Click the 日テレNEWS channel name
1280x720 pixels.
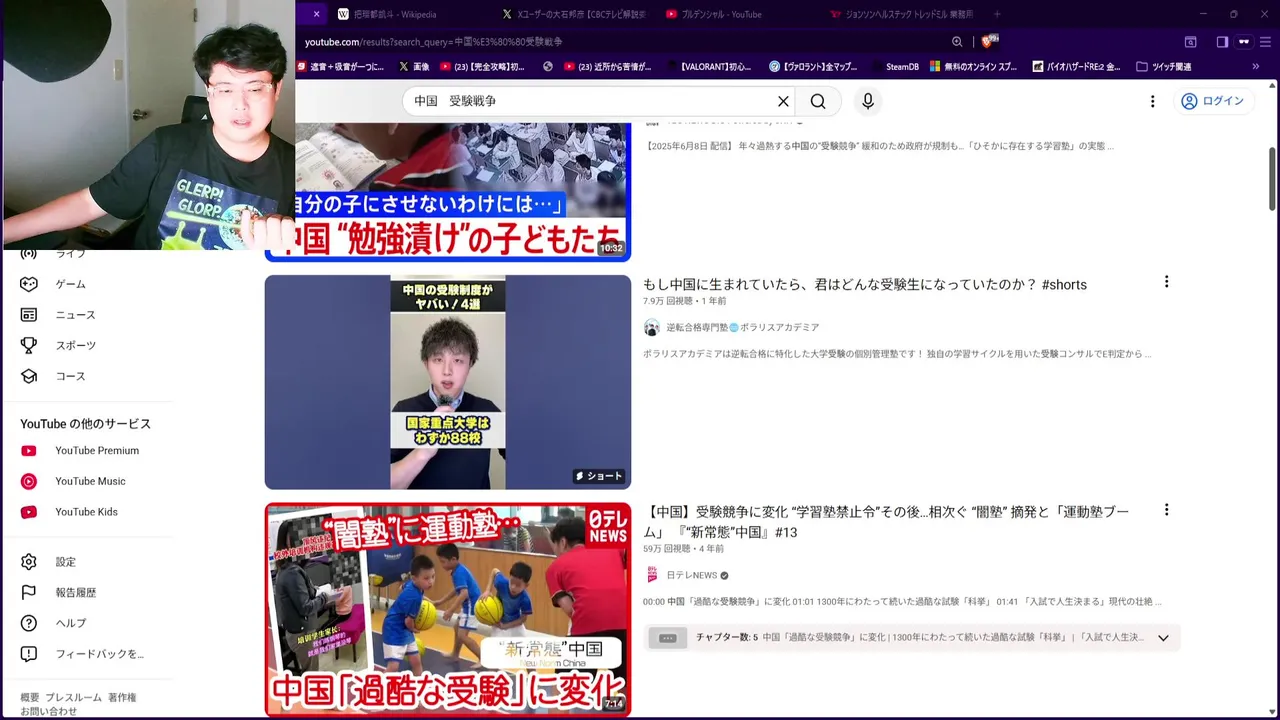[x=692, y=575]
